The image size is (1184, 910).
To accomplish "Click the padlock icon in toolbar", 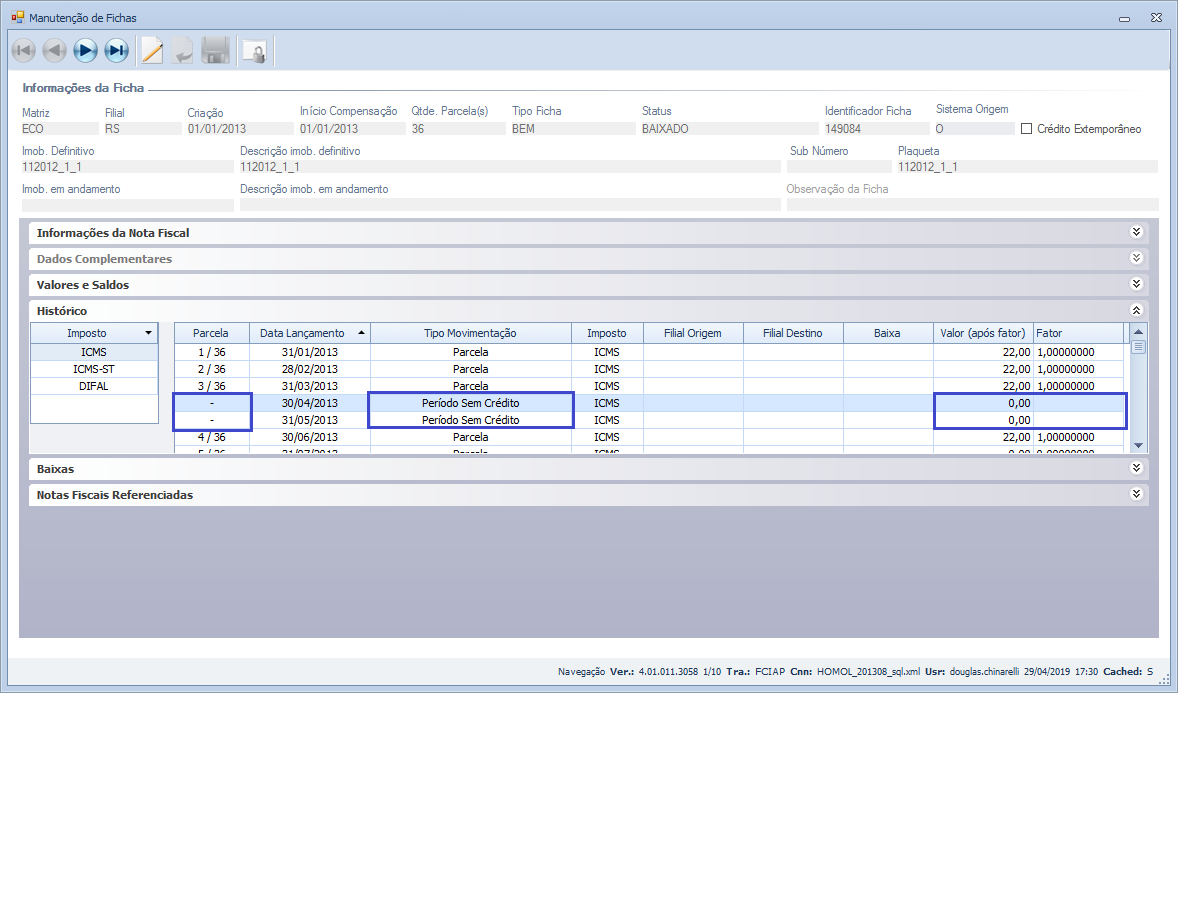I will 254,50.
